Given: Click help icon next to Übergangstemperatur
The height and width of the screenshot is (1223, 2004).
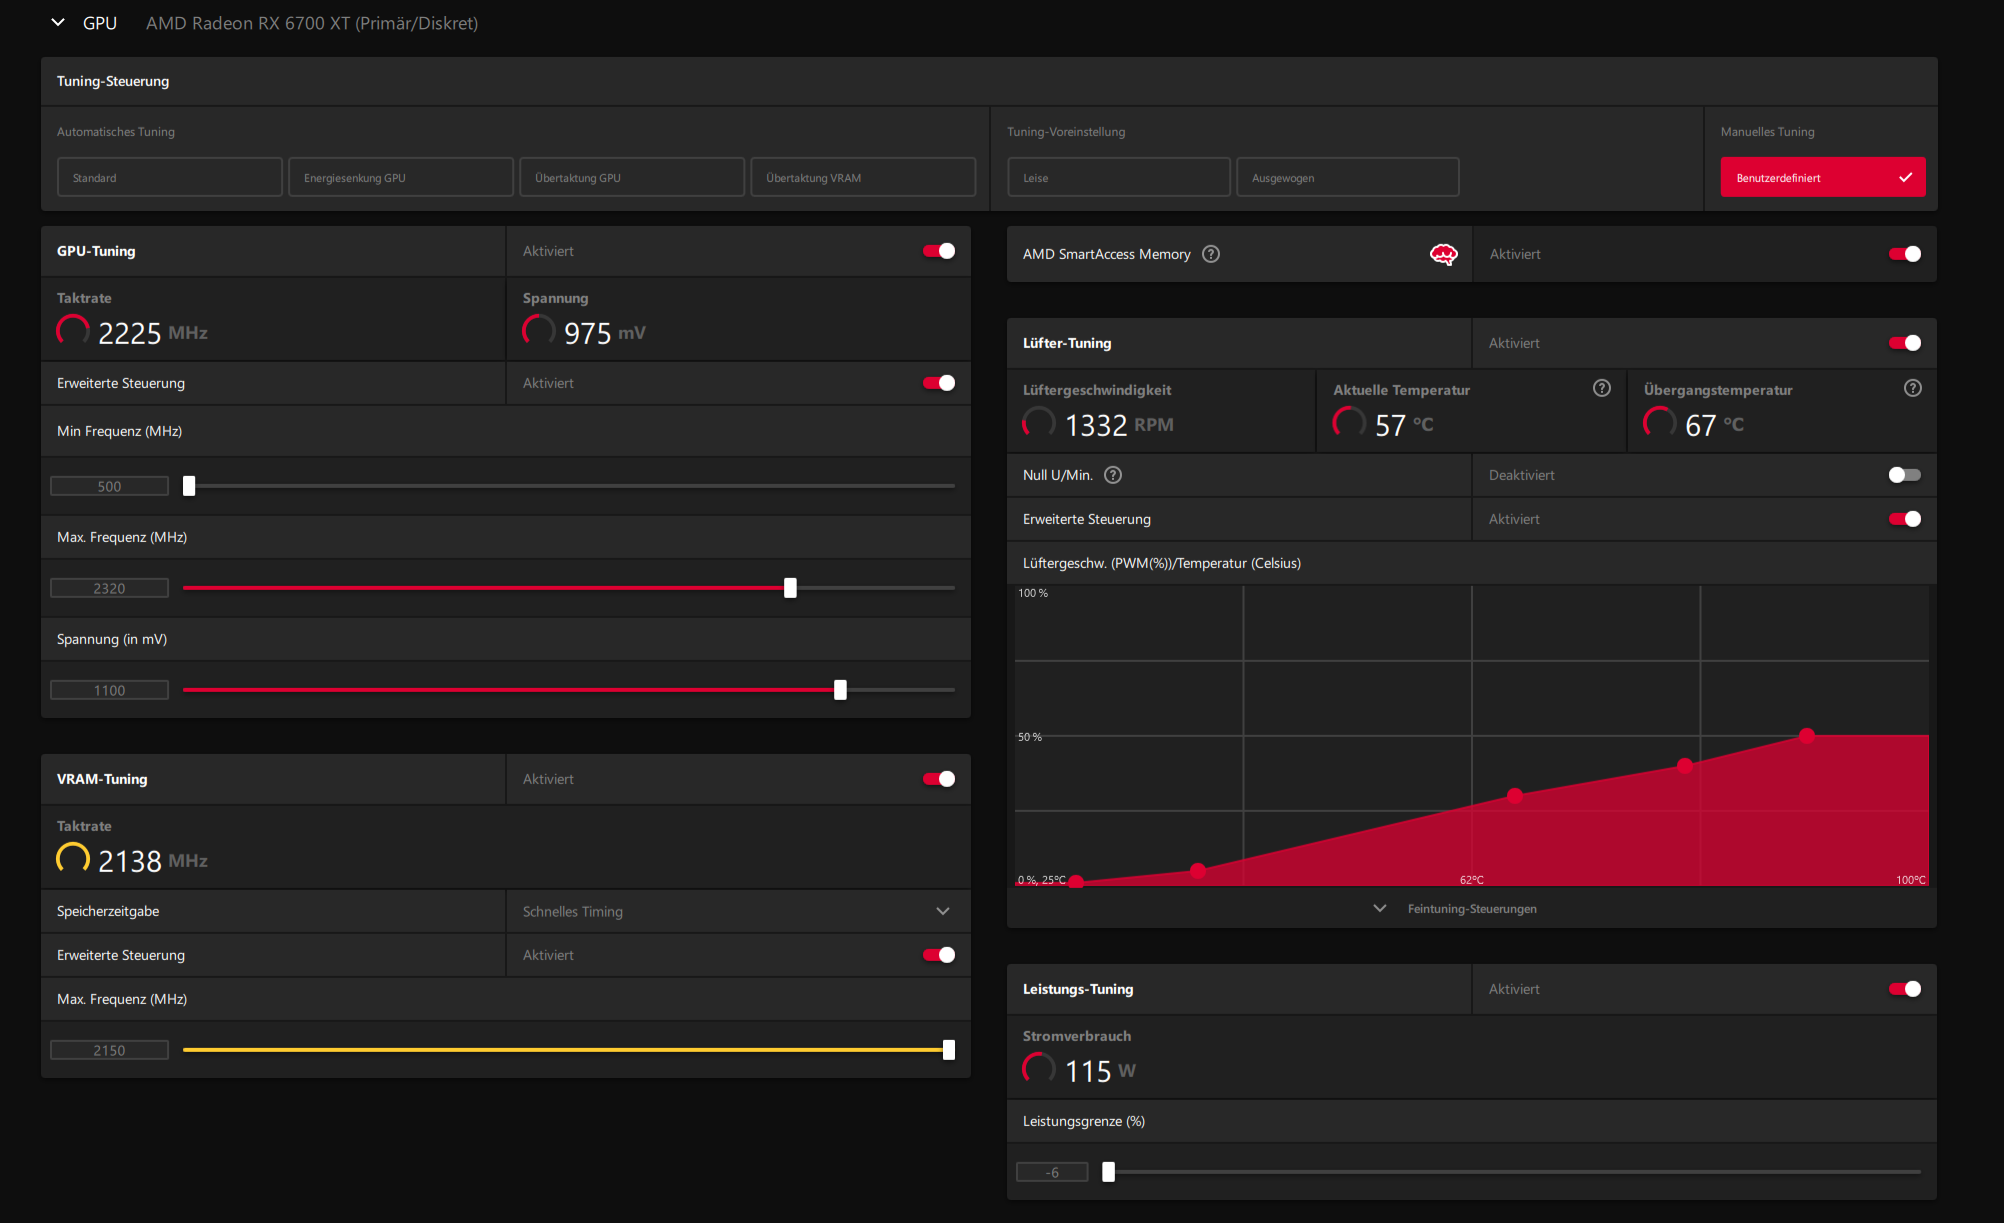Looking at the screenshot, I should pyautogui.click(x=1913, y=389).
